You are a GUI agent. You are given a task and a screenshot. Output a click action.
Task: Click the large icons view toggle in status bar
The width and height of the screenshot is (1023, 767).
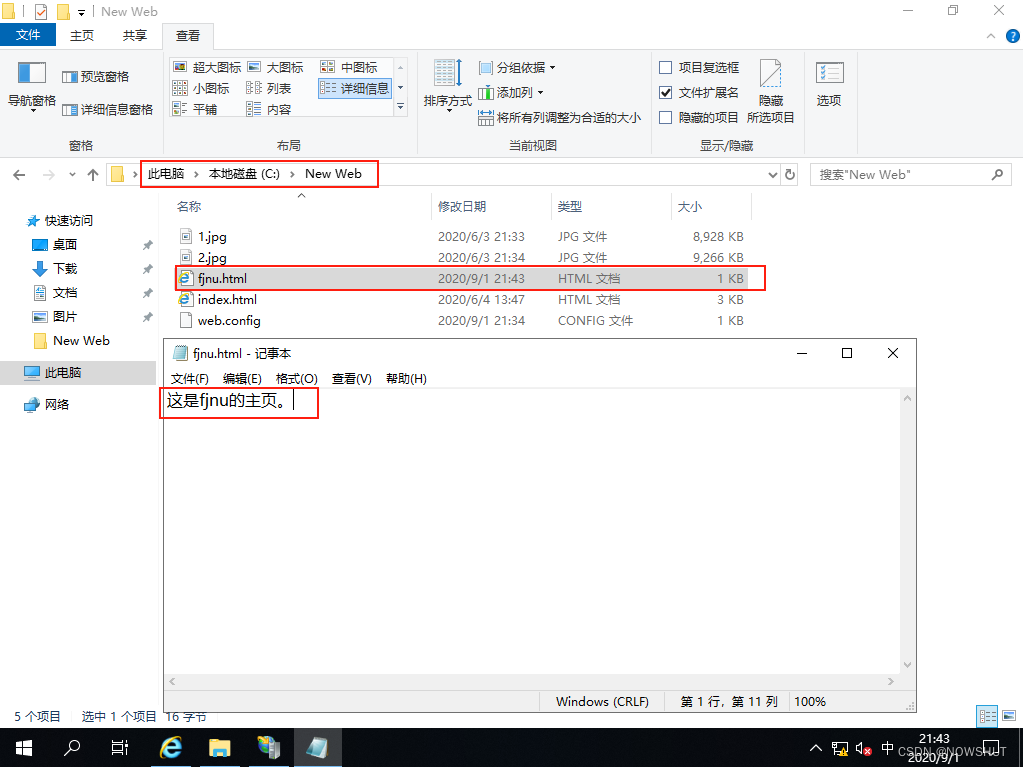1009,716
